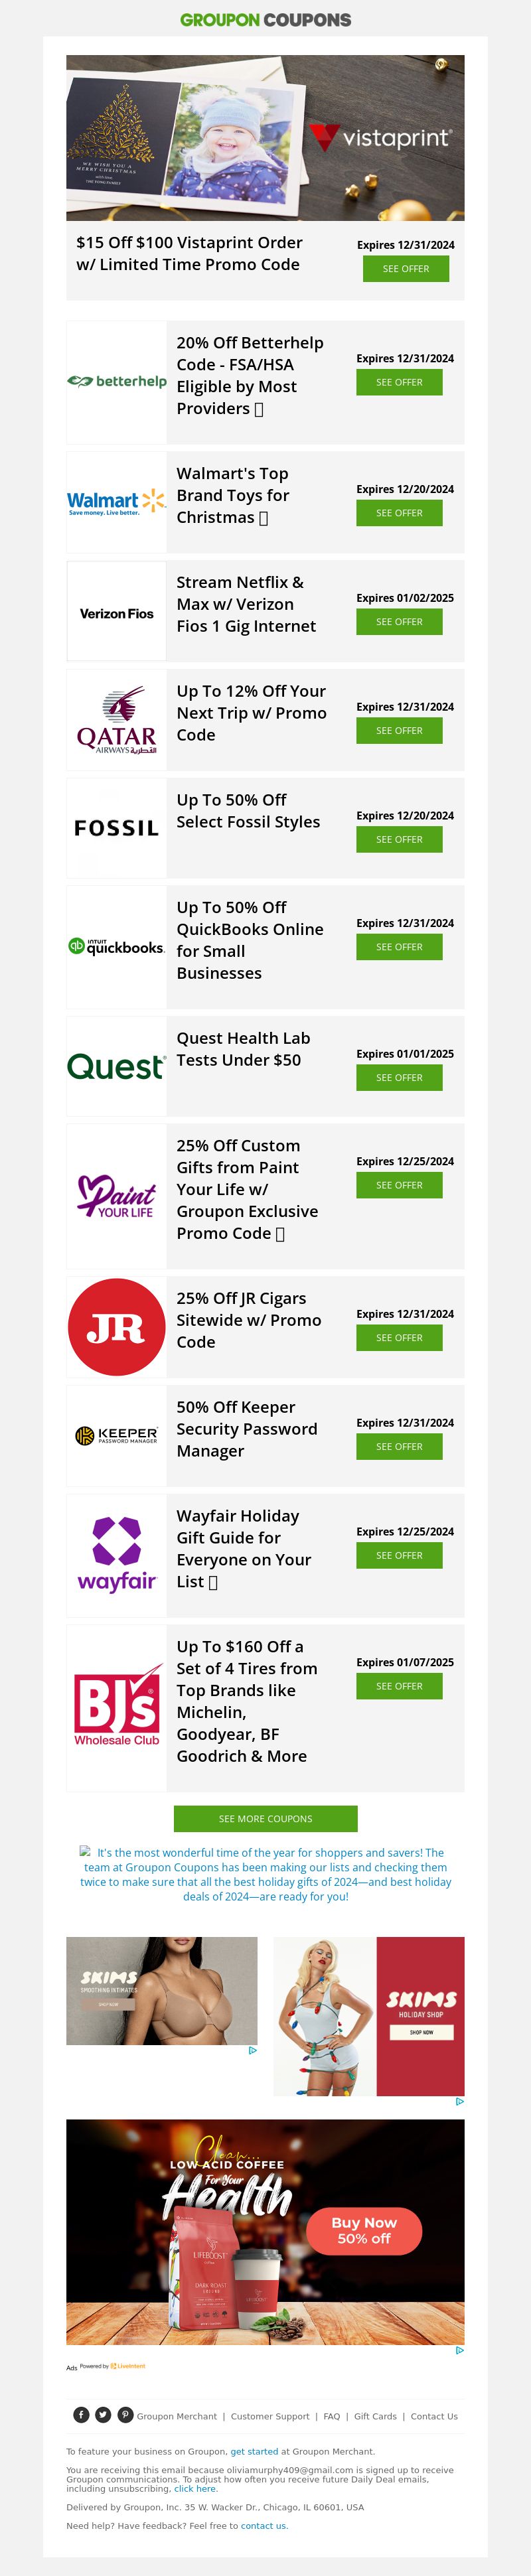Open the Customer Support footer link
This screenshot has height=2576, width=531.
click(x=270, y=2416)
